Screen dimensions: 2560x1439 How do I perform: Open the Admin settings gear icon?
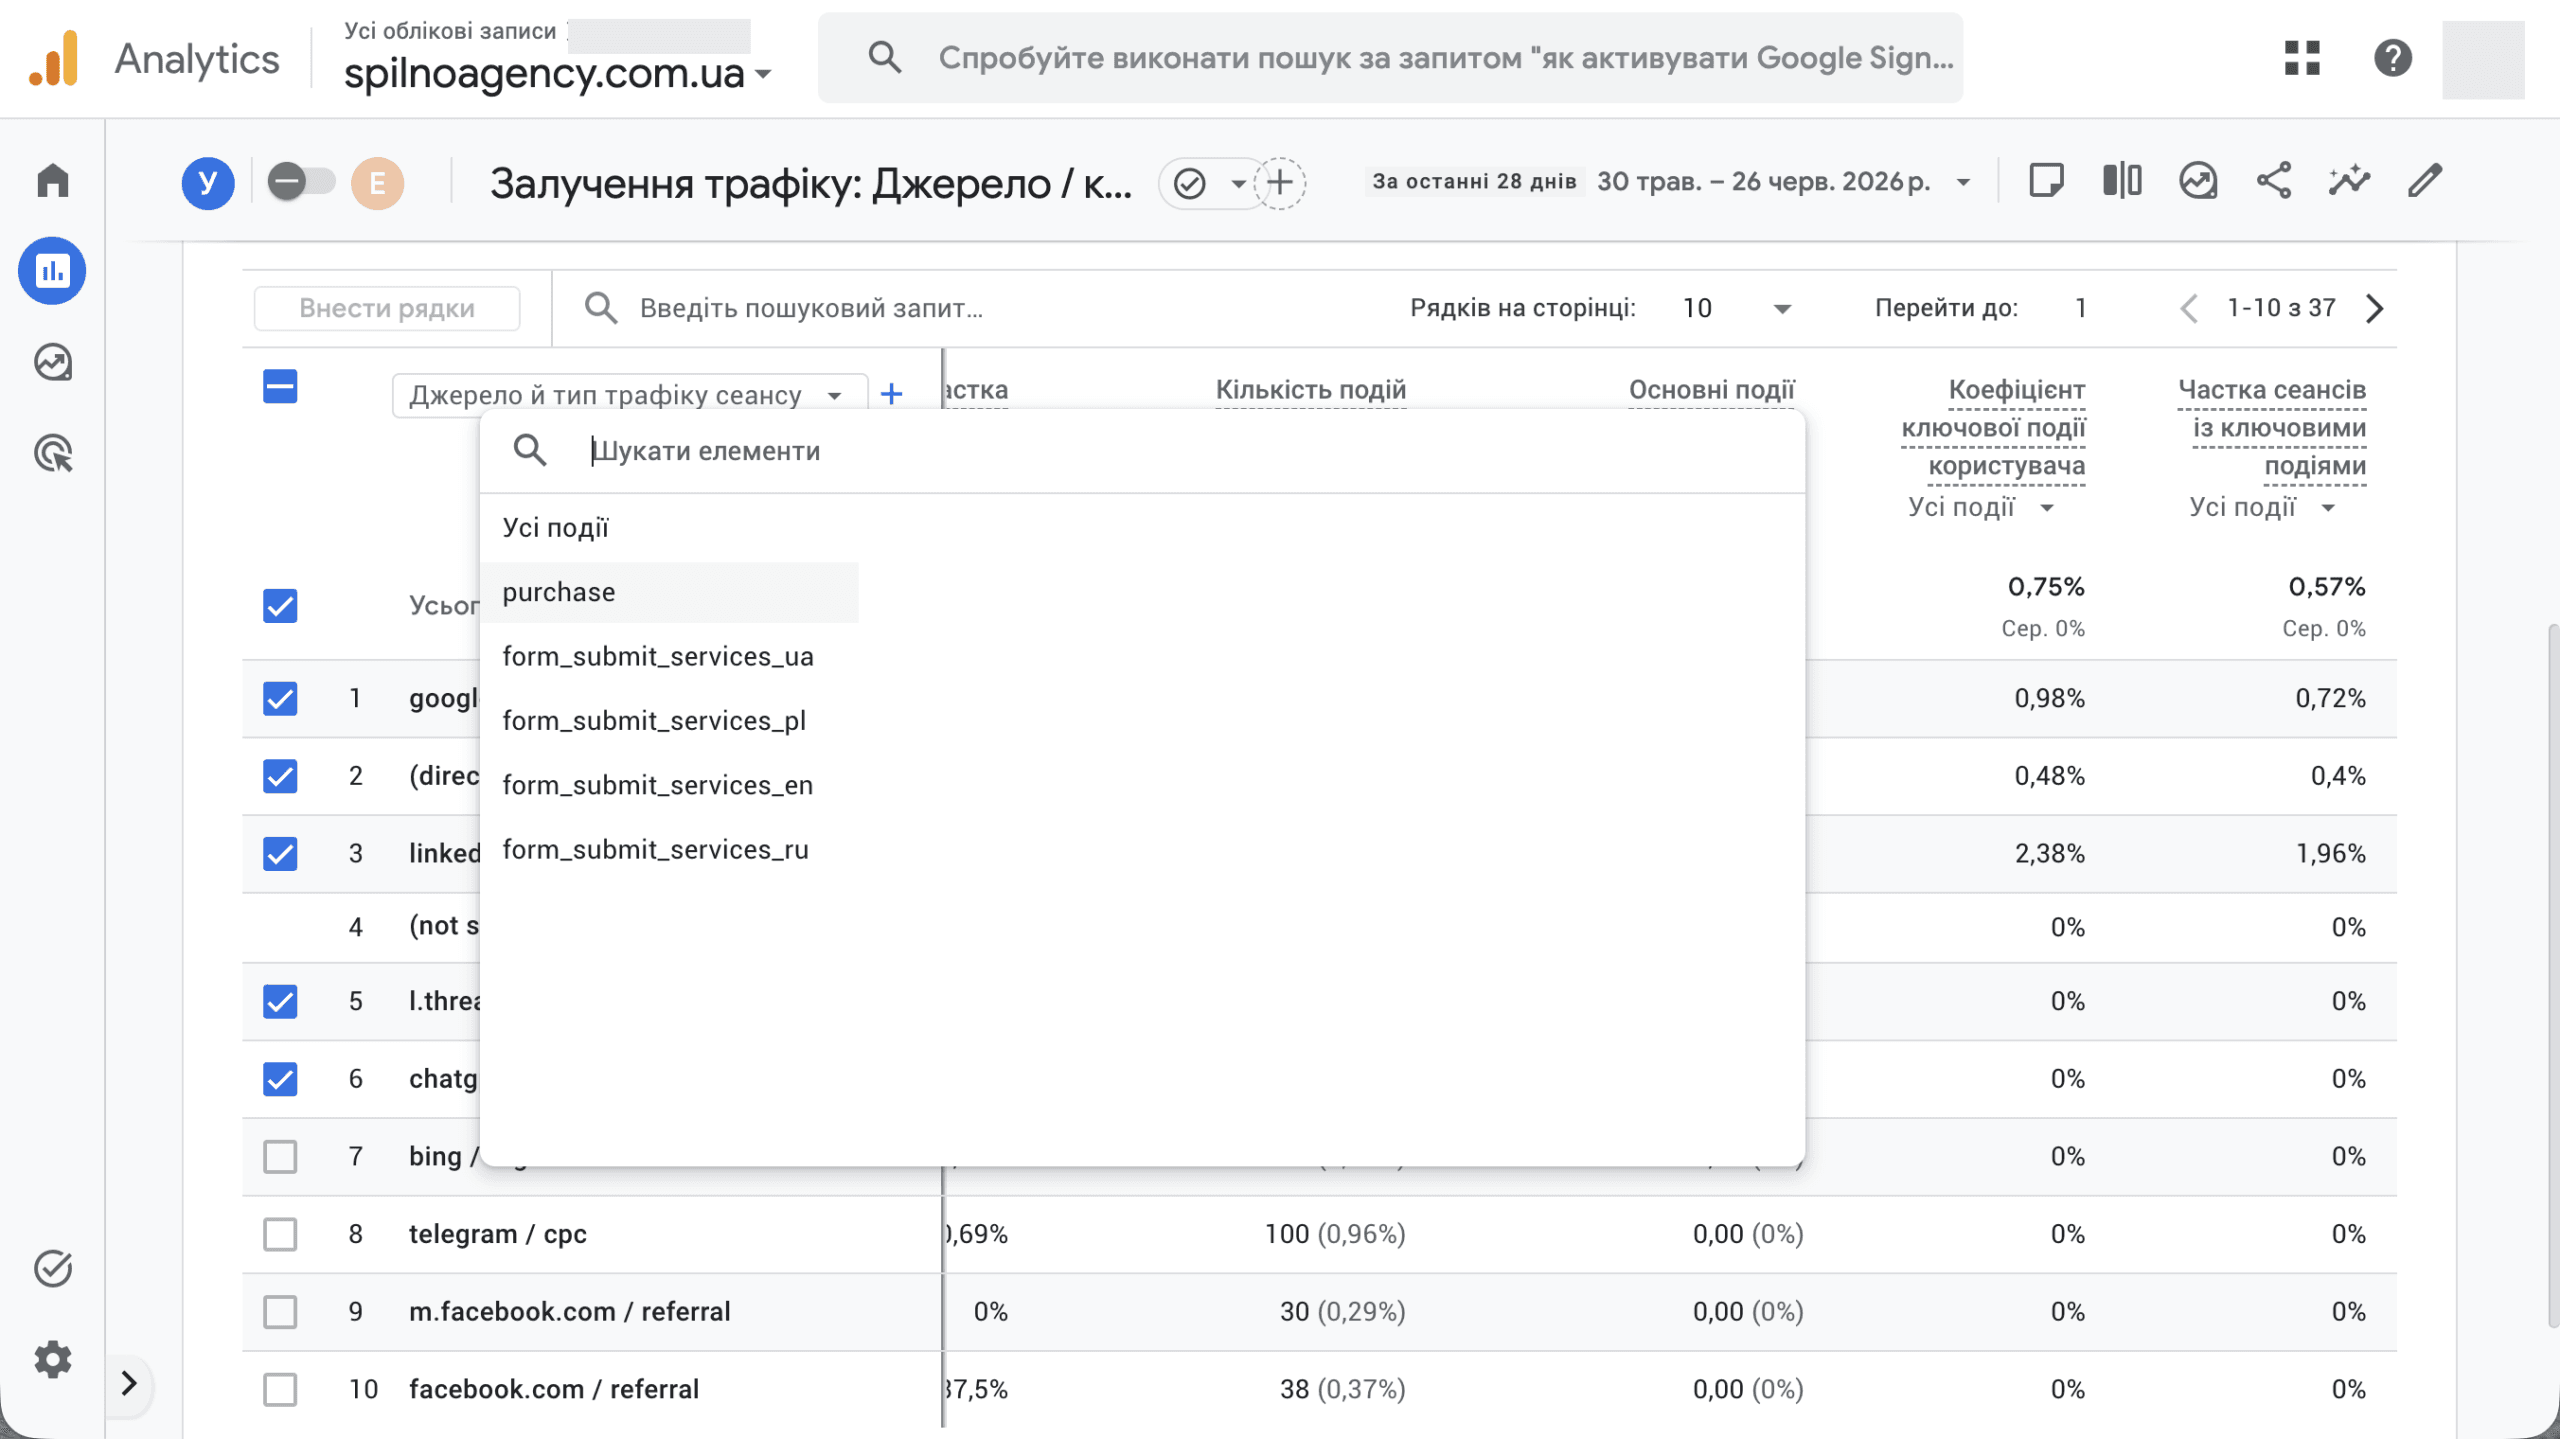[x=52, y=1359]
